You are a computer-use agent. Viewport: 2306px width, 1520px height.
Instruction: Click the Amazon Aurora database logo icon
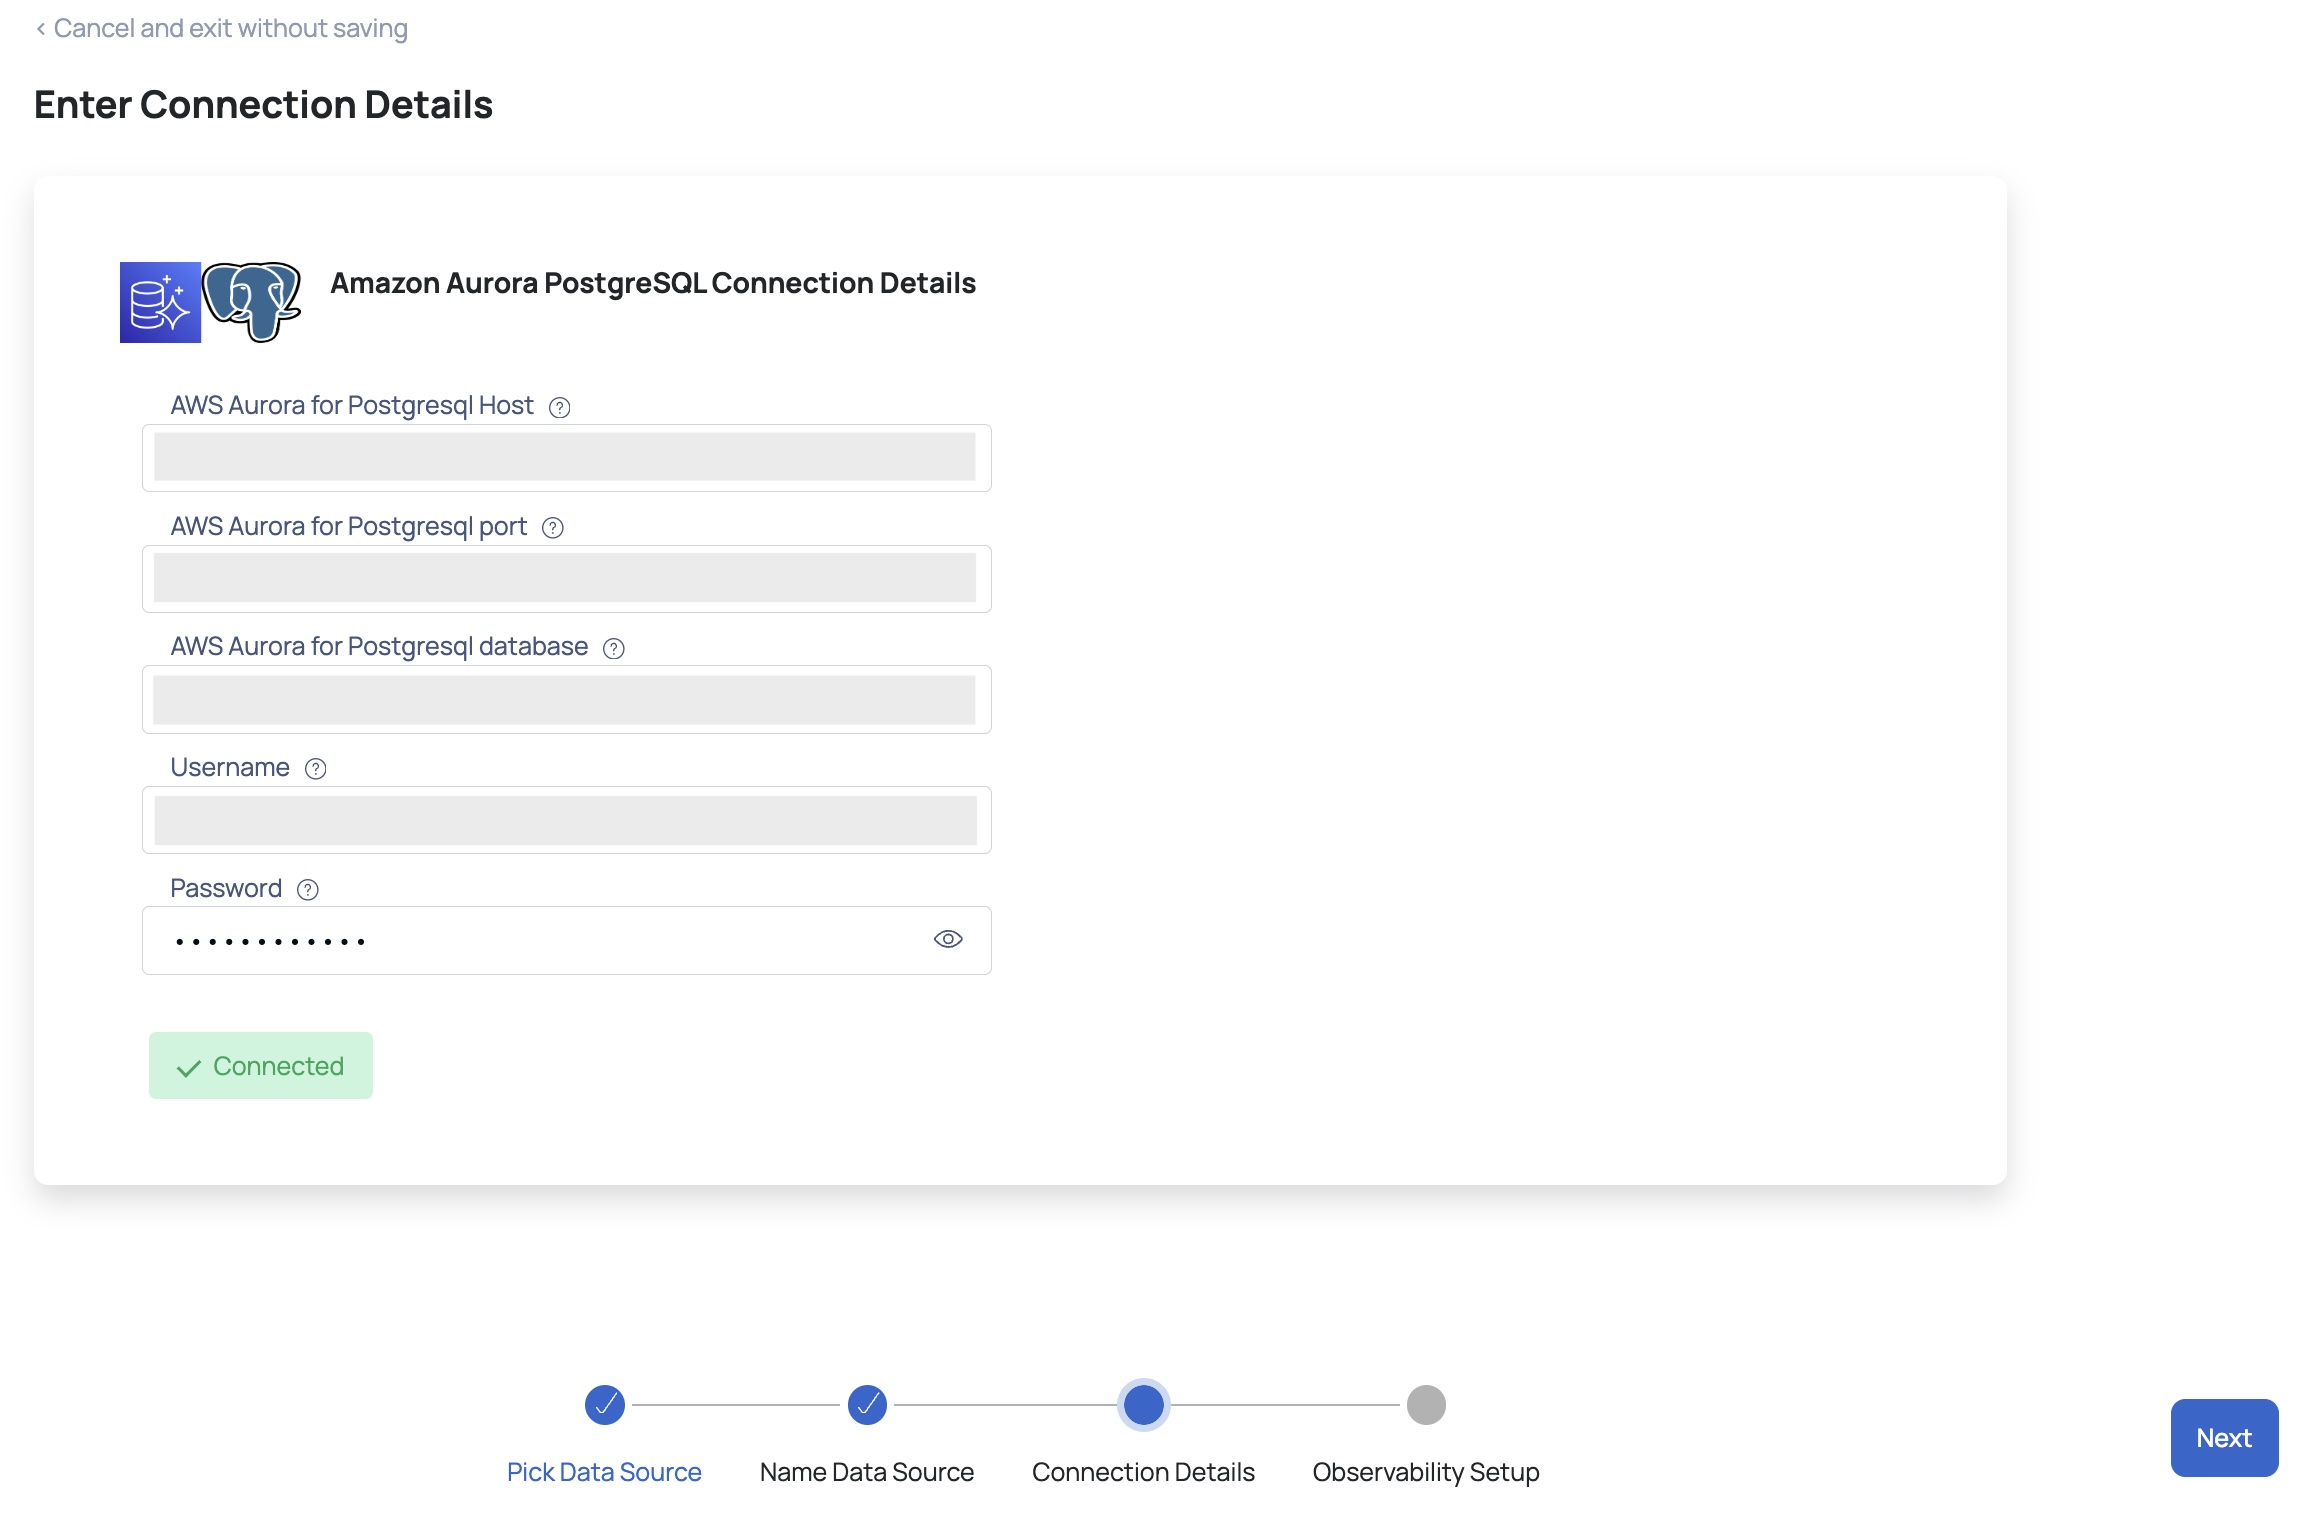coord(160,302)
